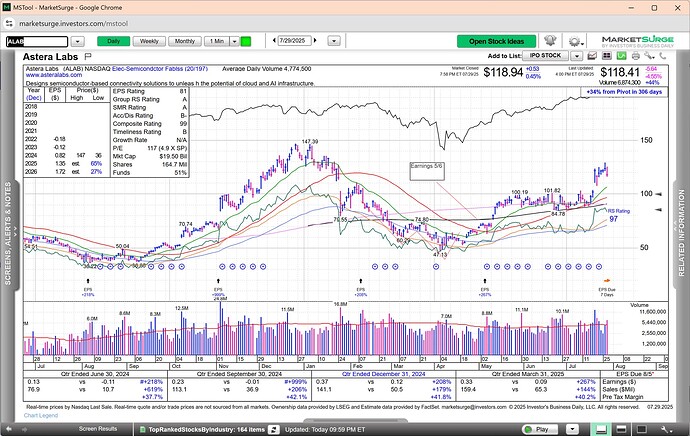Click the forward arrow in bottom bar
This screenshot has height=436, width=690.
24,429
